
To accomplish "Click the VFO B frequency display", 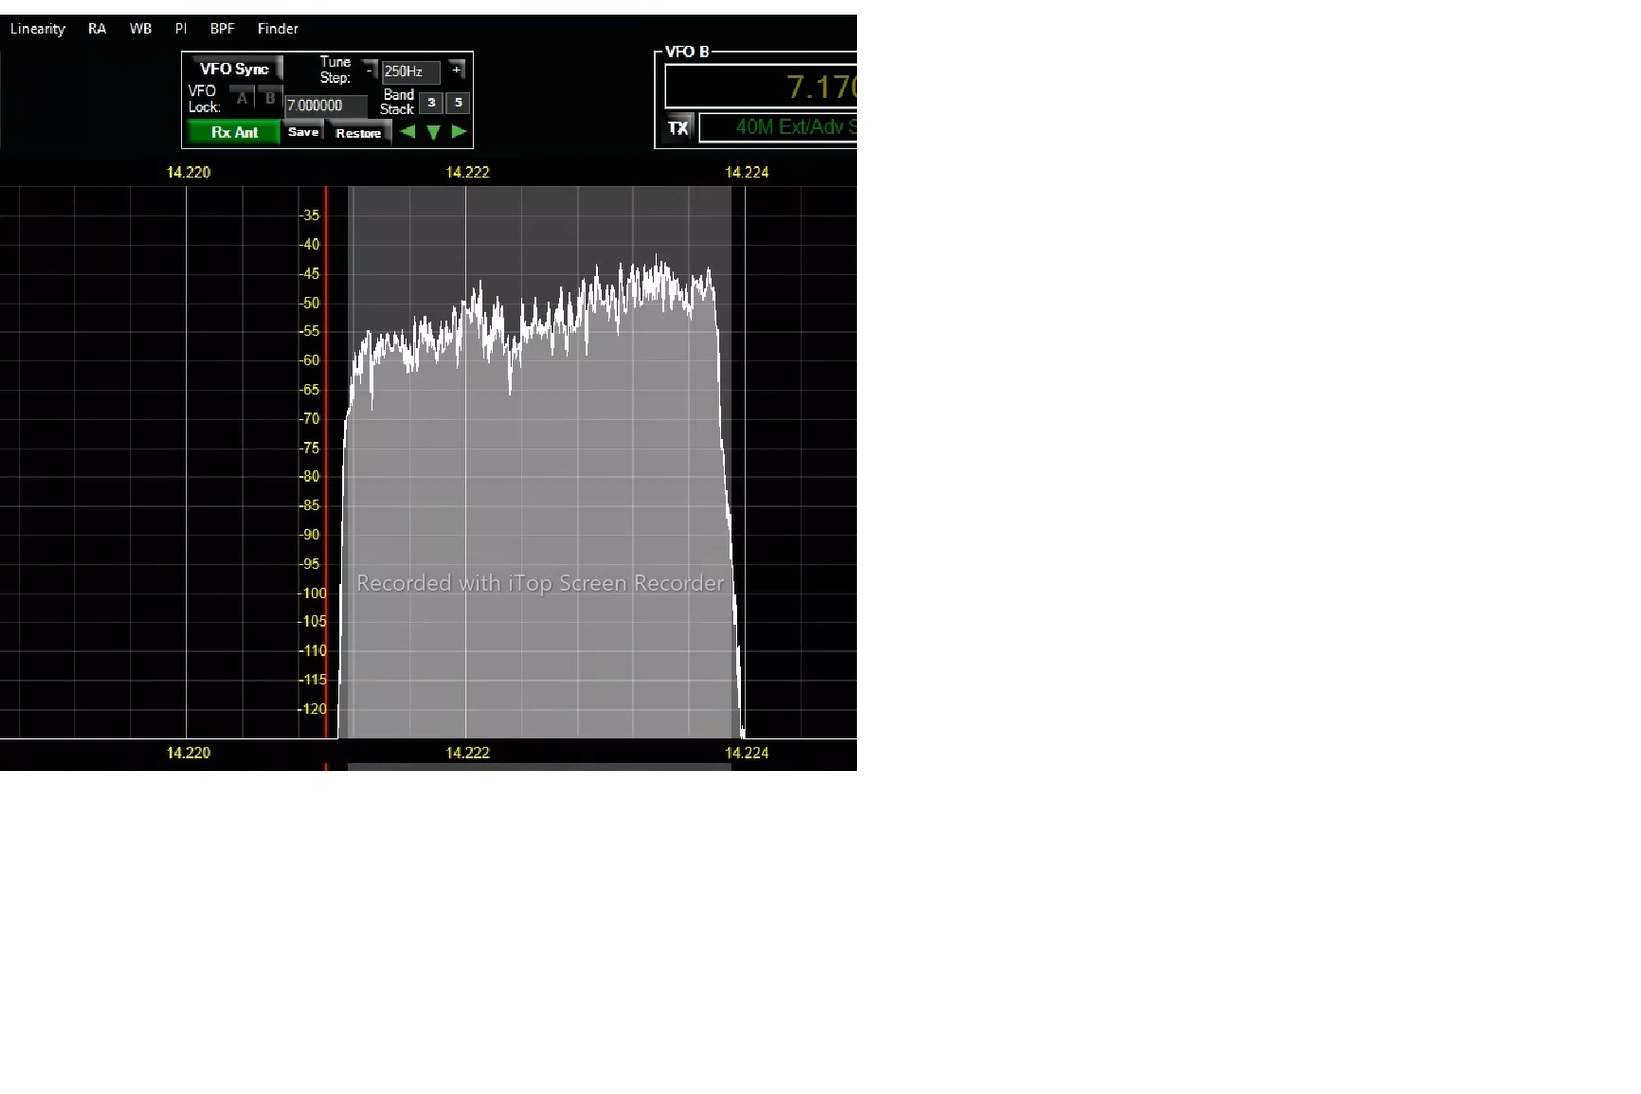I will (x=761, y=87).
